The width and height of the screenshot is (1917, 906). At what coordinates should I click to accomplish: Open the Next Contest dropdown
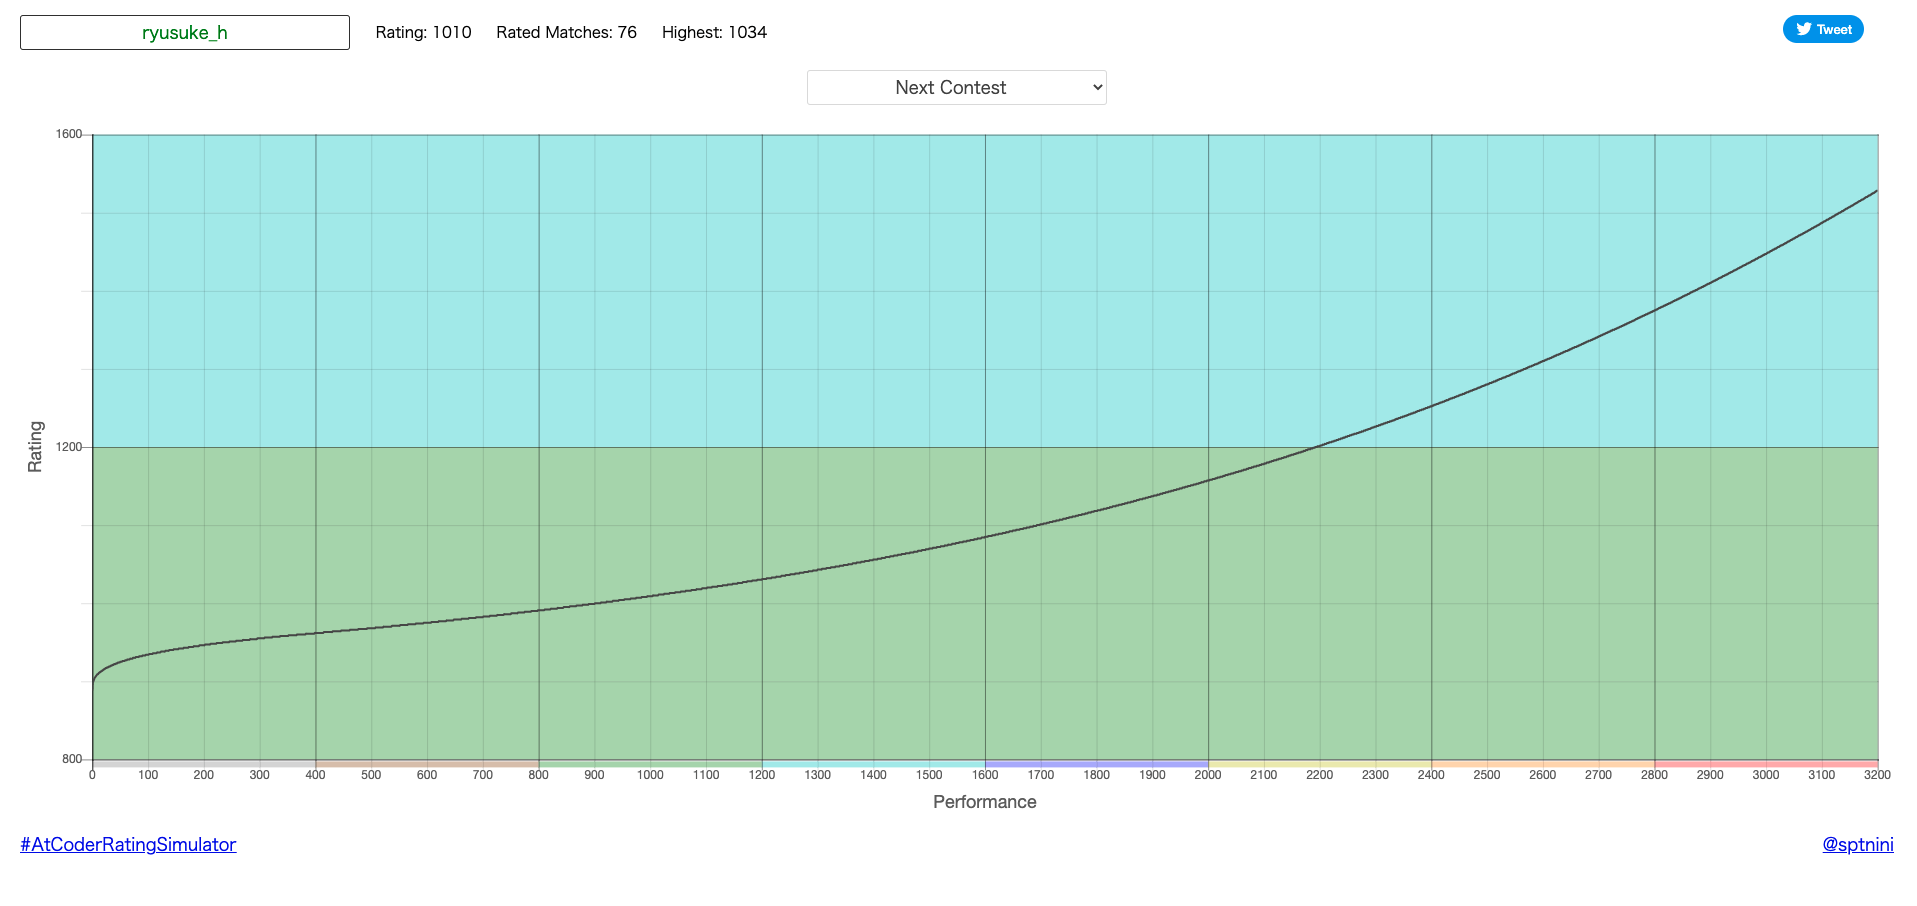955,87
